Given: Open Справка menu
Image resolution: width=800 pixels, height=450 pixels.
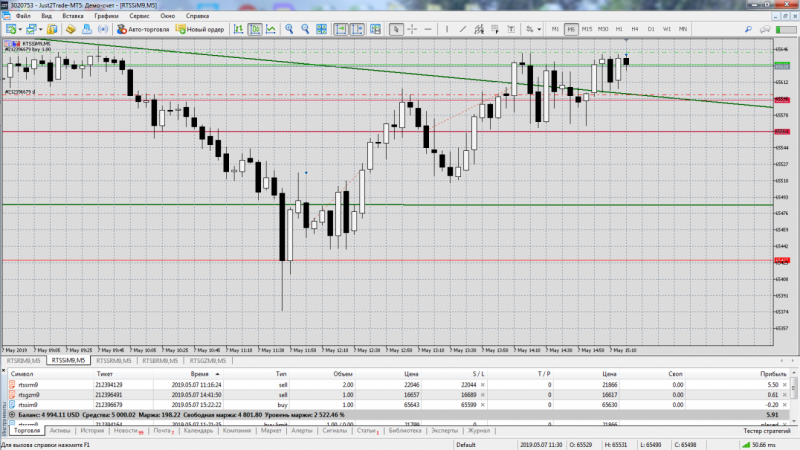Looking at the screenshot, I should 197,16.
